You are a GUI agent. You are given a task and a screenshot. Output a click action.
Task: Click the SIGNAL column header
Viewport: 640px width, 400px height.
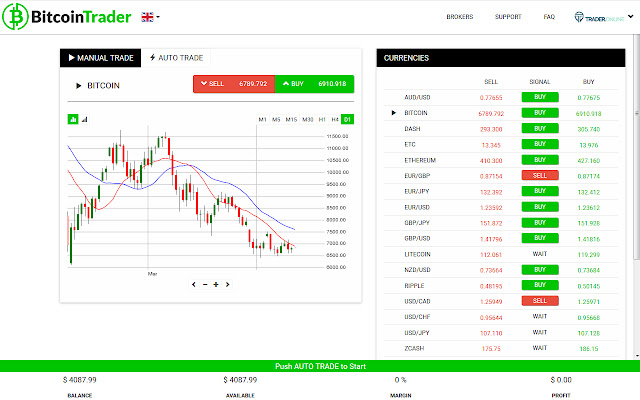[540, 82]
